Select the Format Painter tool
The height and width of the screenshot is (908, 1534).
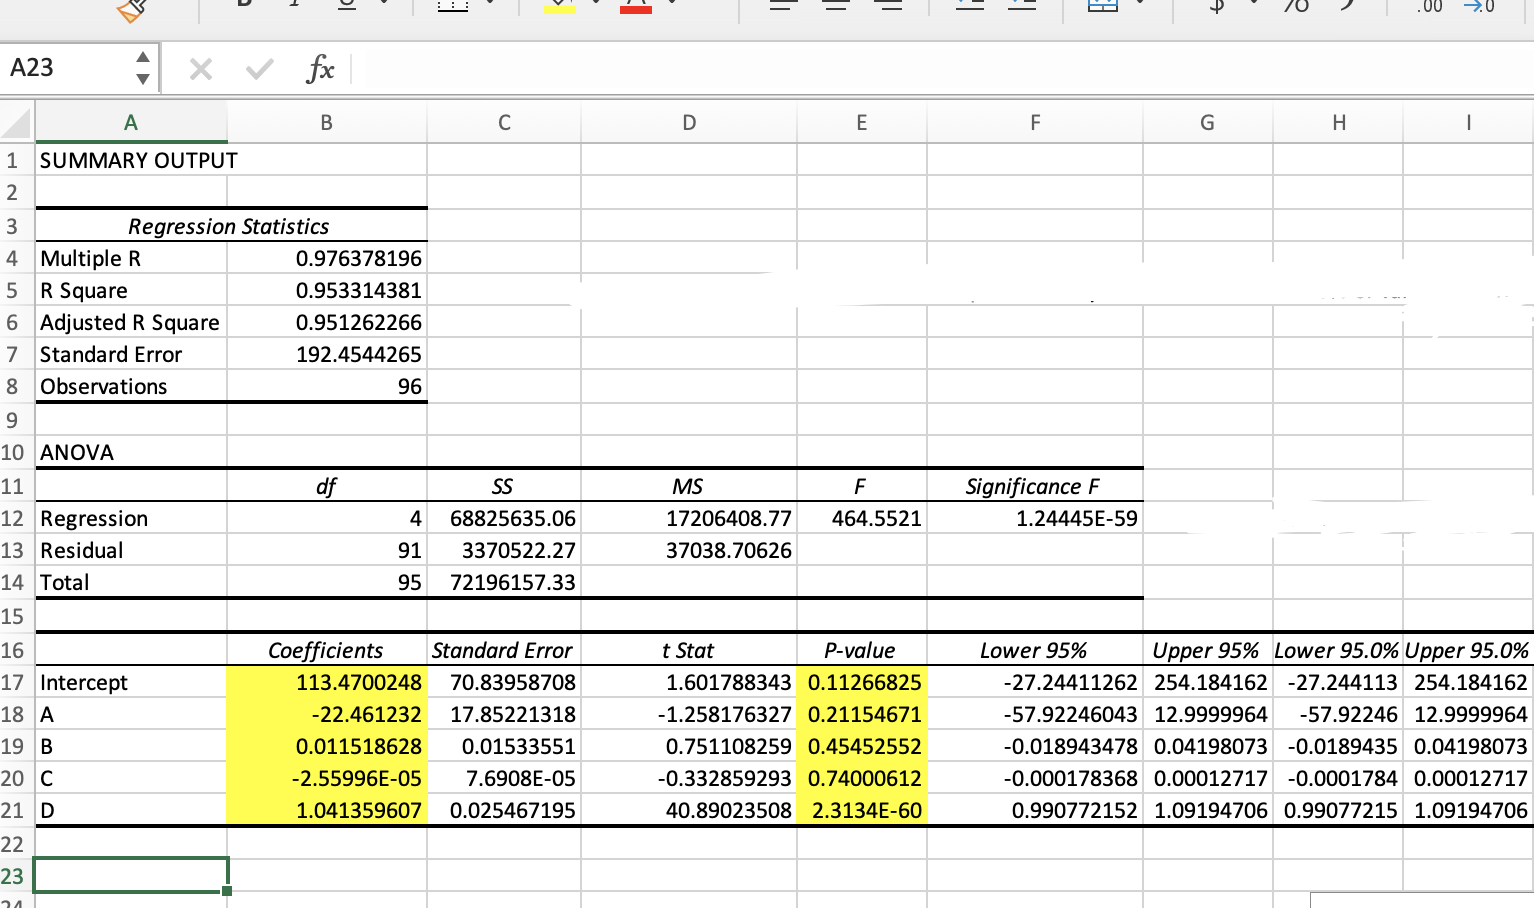[x=130, y=8]
